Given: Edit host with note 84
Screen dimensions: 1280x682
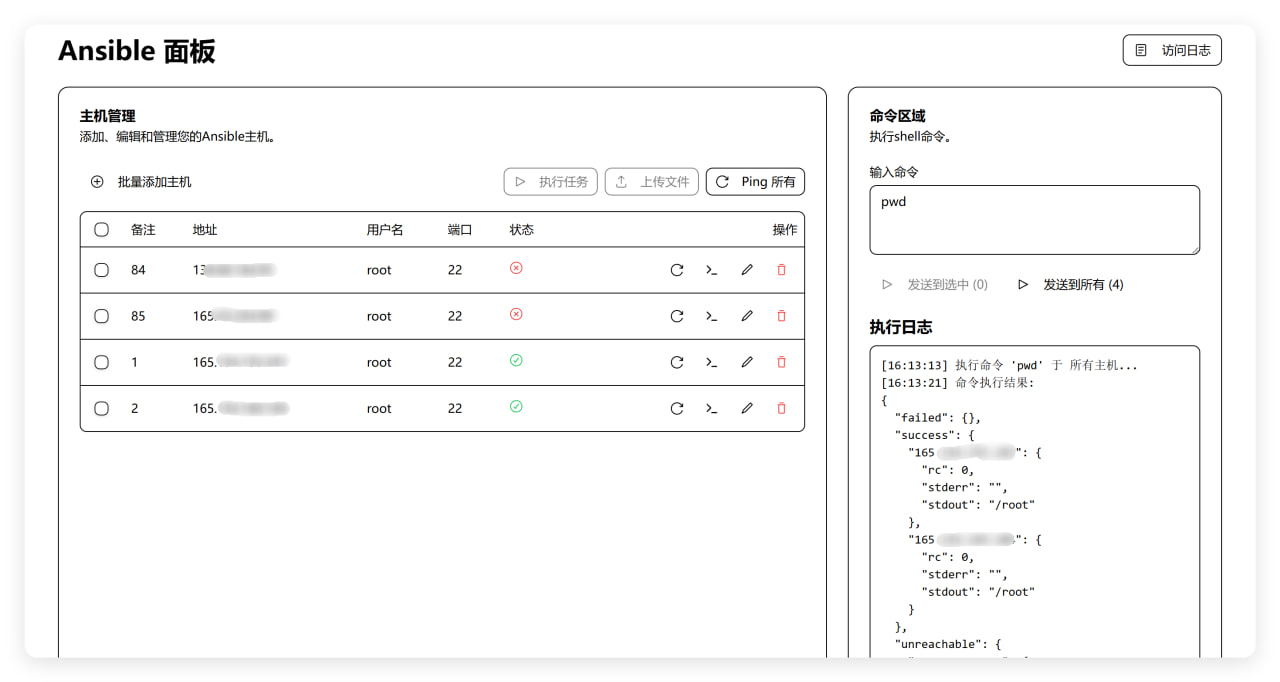Looking at the screenshot, I should click(x=747, y=270).
